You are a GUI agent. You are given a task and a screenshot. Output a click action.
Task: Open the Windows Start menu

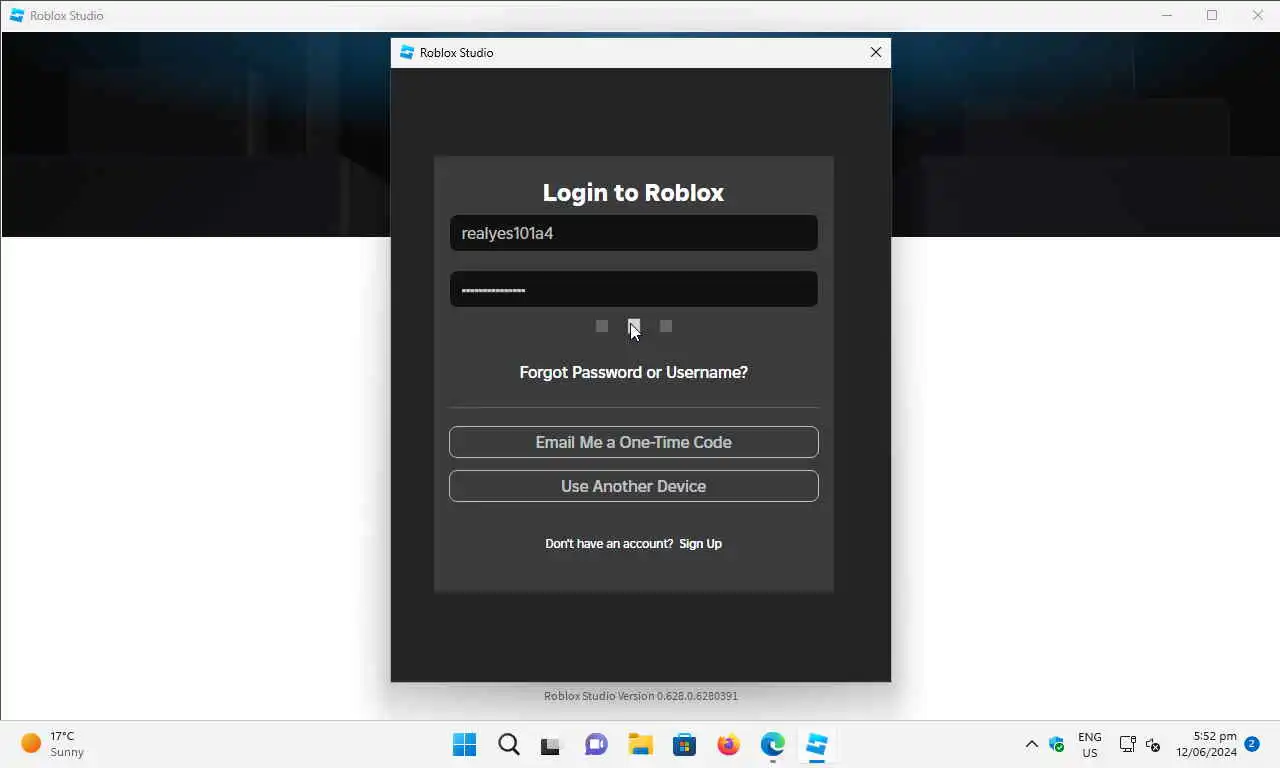click(x=465, y=745)
